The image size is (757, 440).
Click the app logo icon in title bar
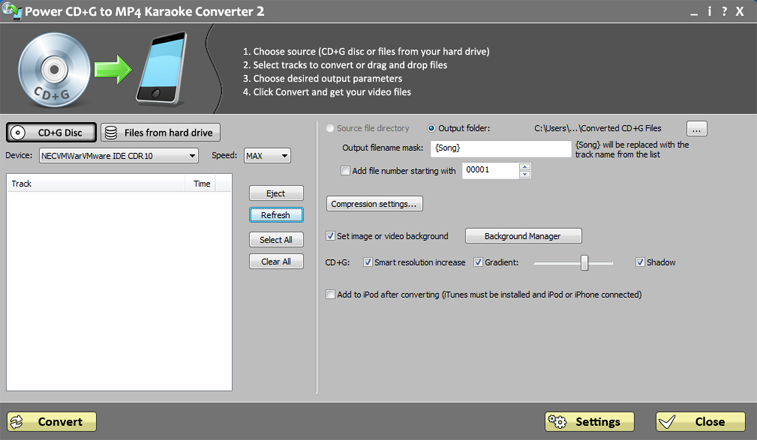click(12, 11)
